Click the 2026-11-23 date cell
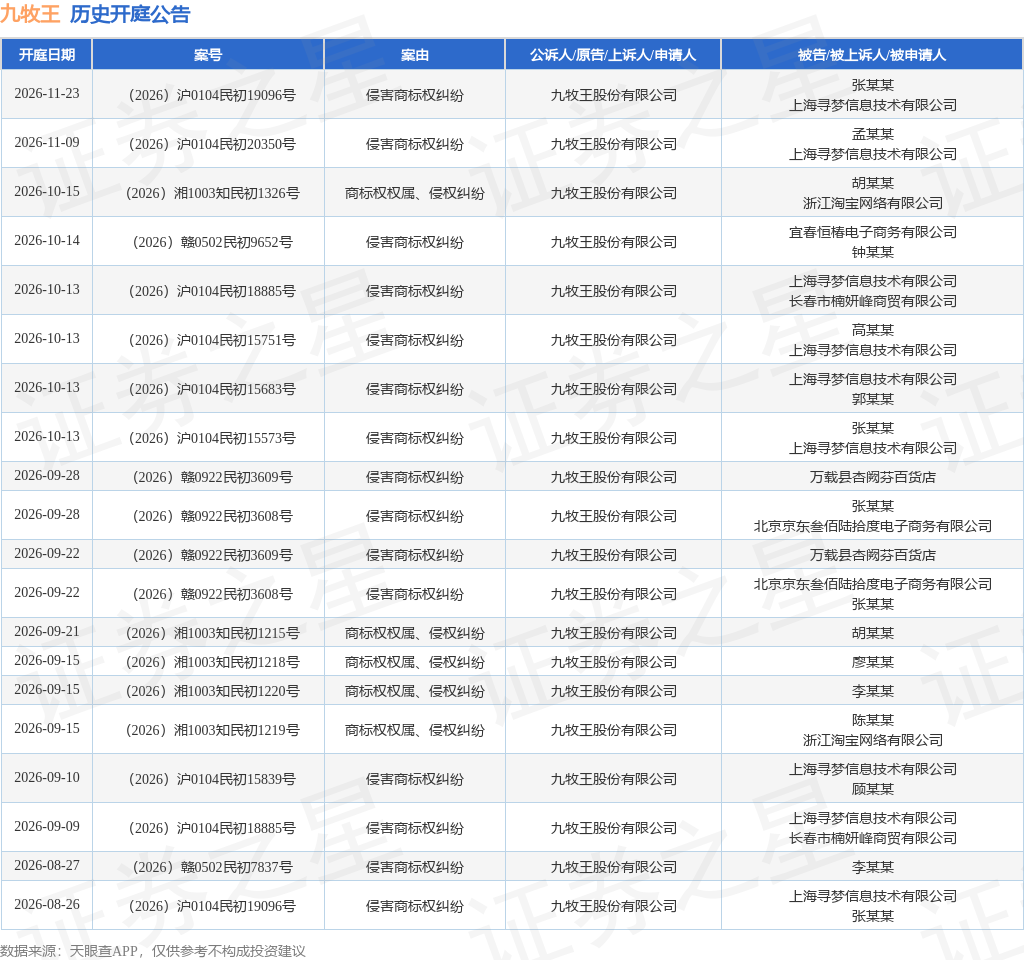Image resolution: width=1024 pixels, height=960 pixels. [47, 93]
